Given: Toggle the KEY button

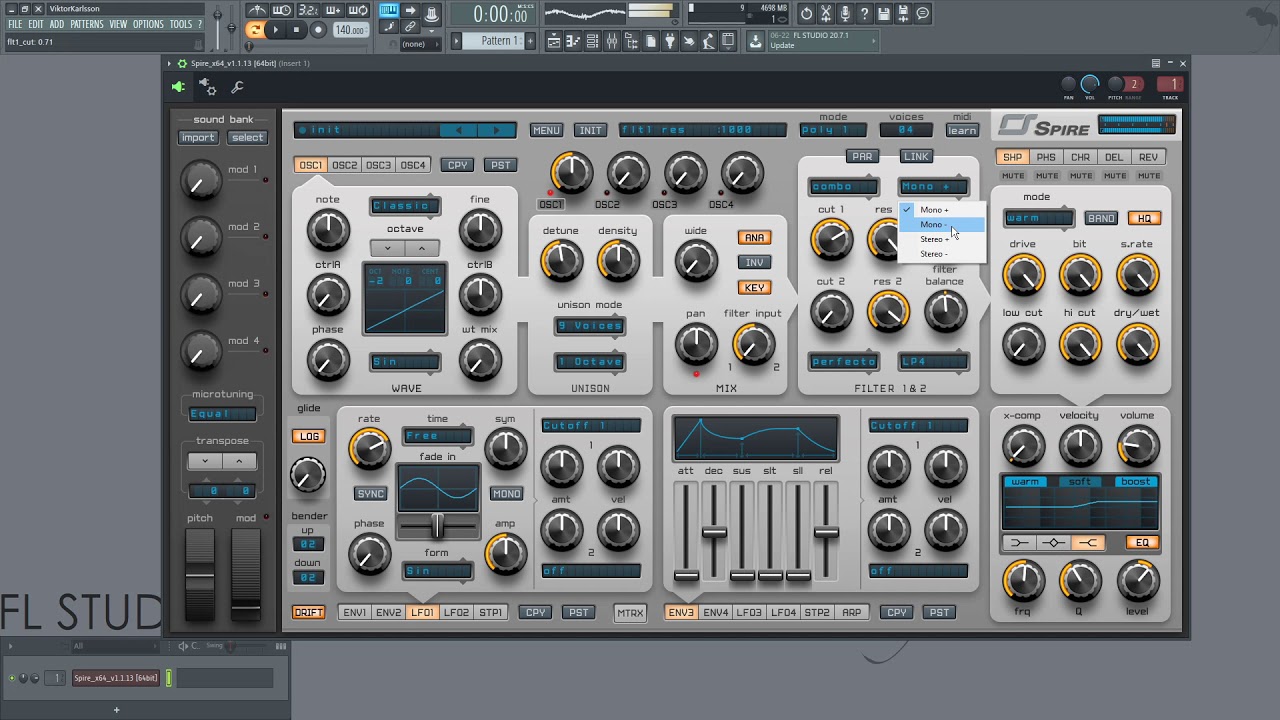Looking at the screenshot, I should [x=754, y=288].
